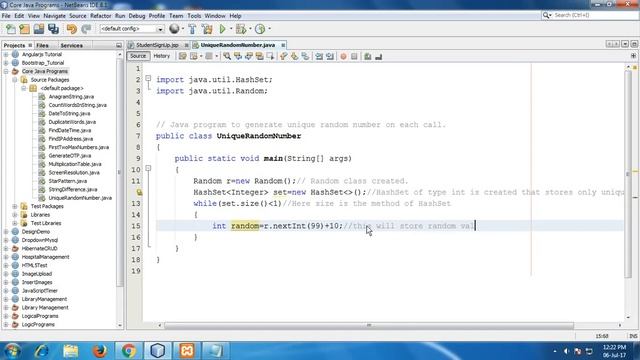The height and width of the screenshot is (360, 640).
Task: Open the File menu
Action: click(6, 16)
